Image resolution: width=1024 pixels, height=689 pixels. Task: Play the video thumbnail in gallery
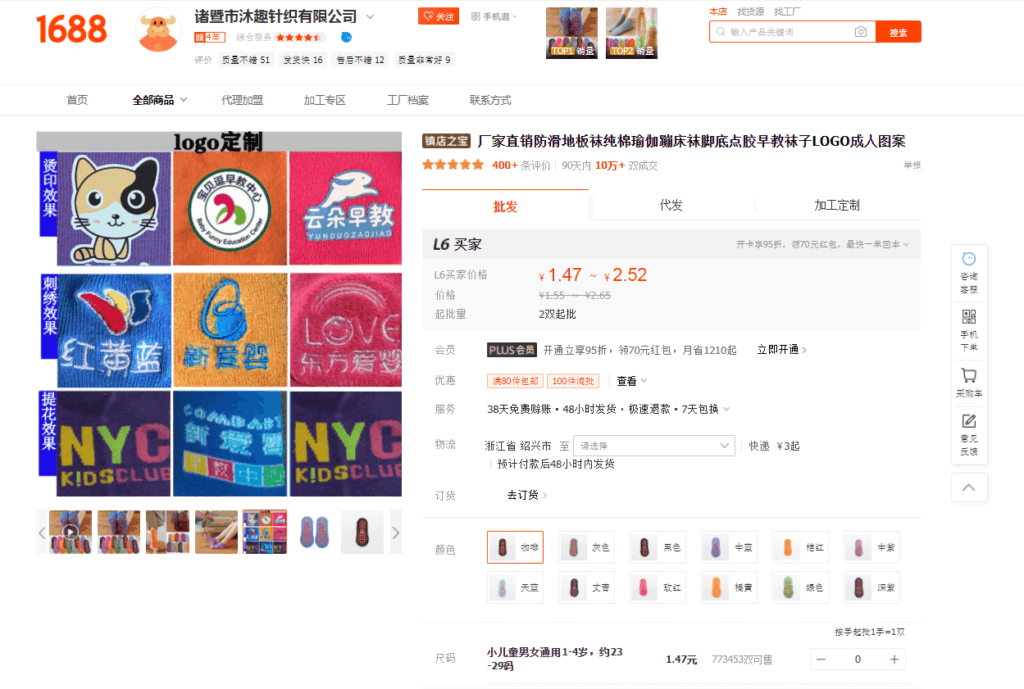71,532
